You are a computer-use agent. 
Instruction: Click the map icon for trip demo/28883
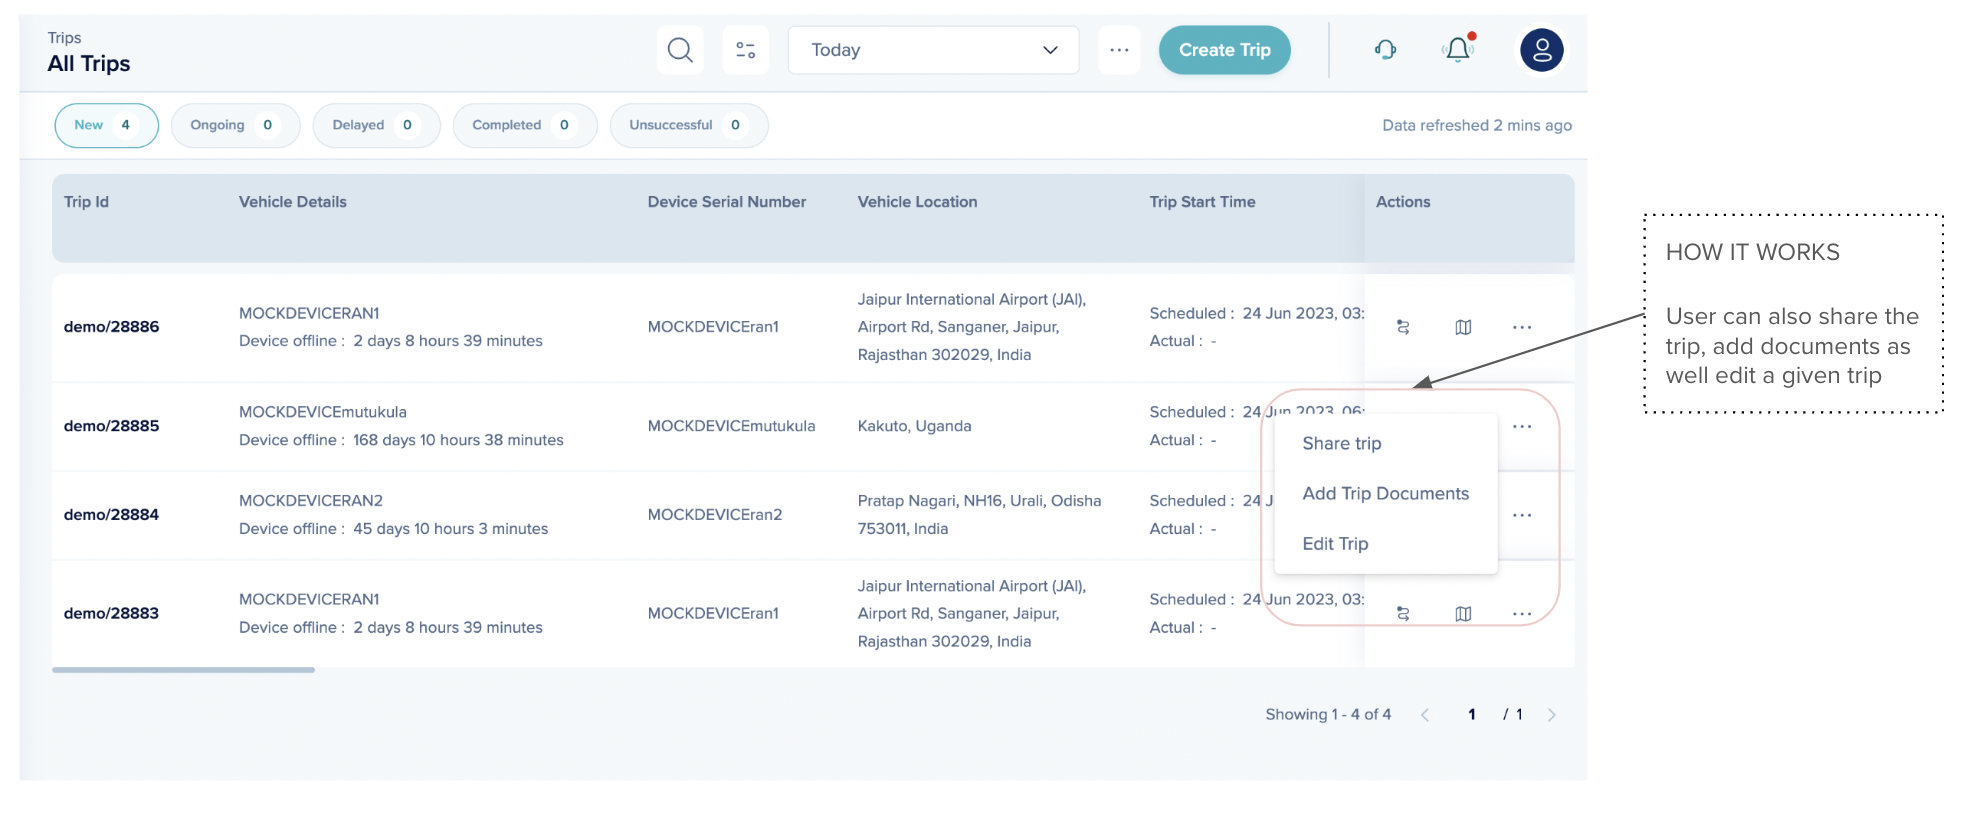1463,614
